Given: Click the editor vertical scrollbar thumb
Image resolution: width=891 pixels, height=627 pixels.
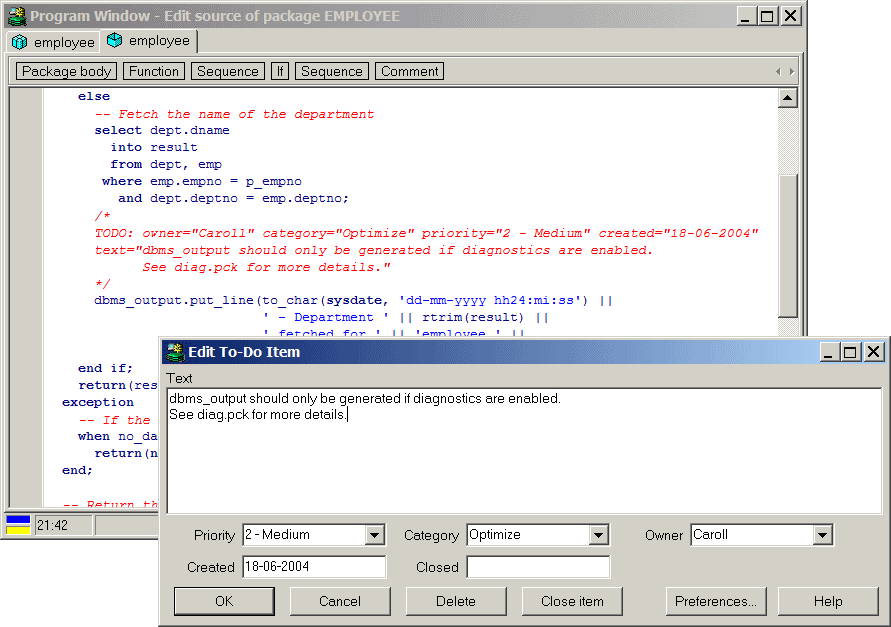Looking at the screenshot, I should (x=788, y=246).
